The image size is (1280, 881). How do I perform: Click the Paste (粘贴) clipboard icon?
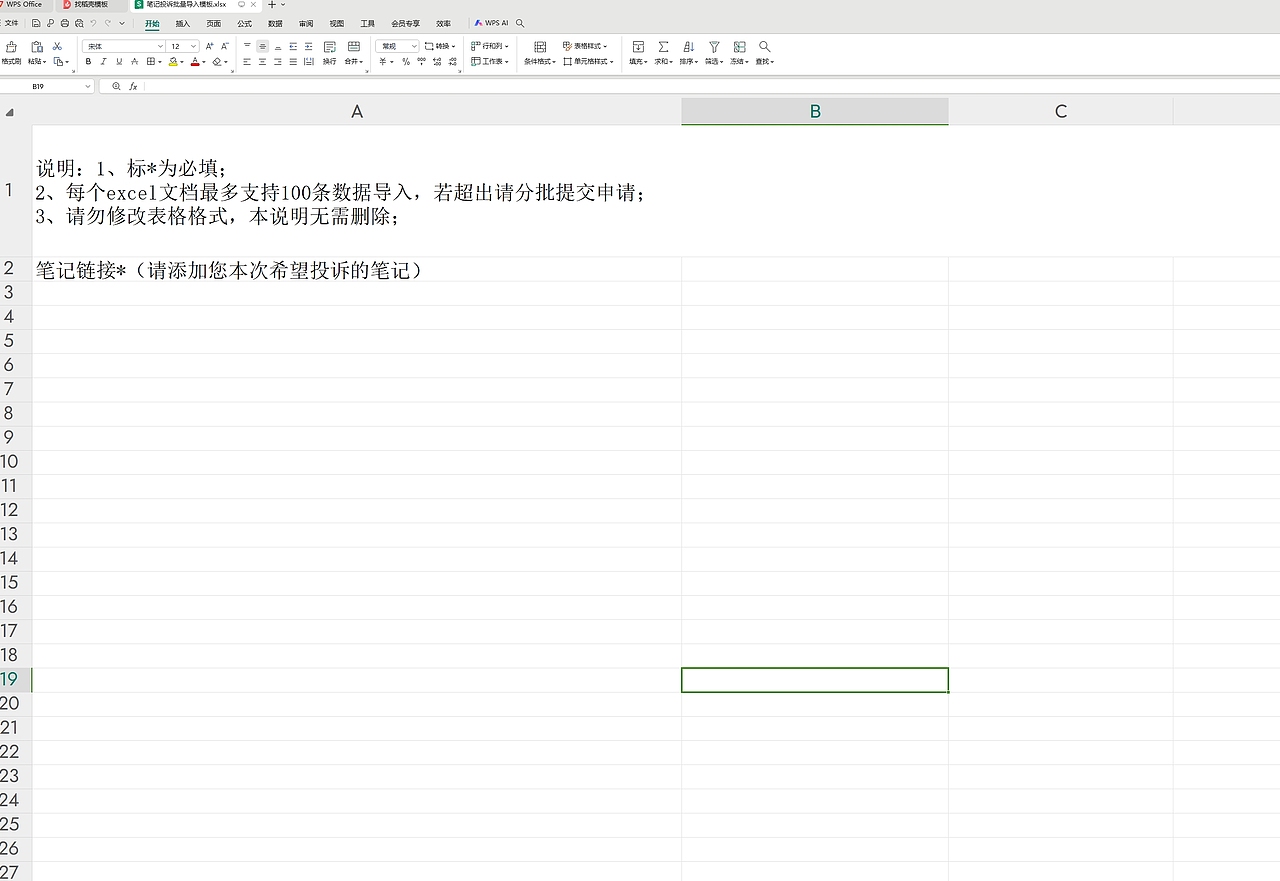(x=37, y=47)
